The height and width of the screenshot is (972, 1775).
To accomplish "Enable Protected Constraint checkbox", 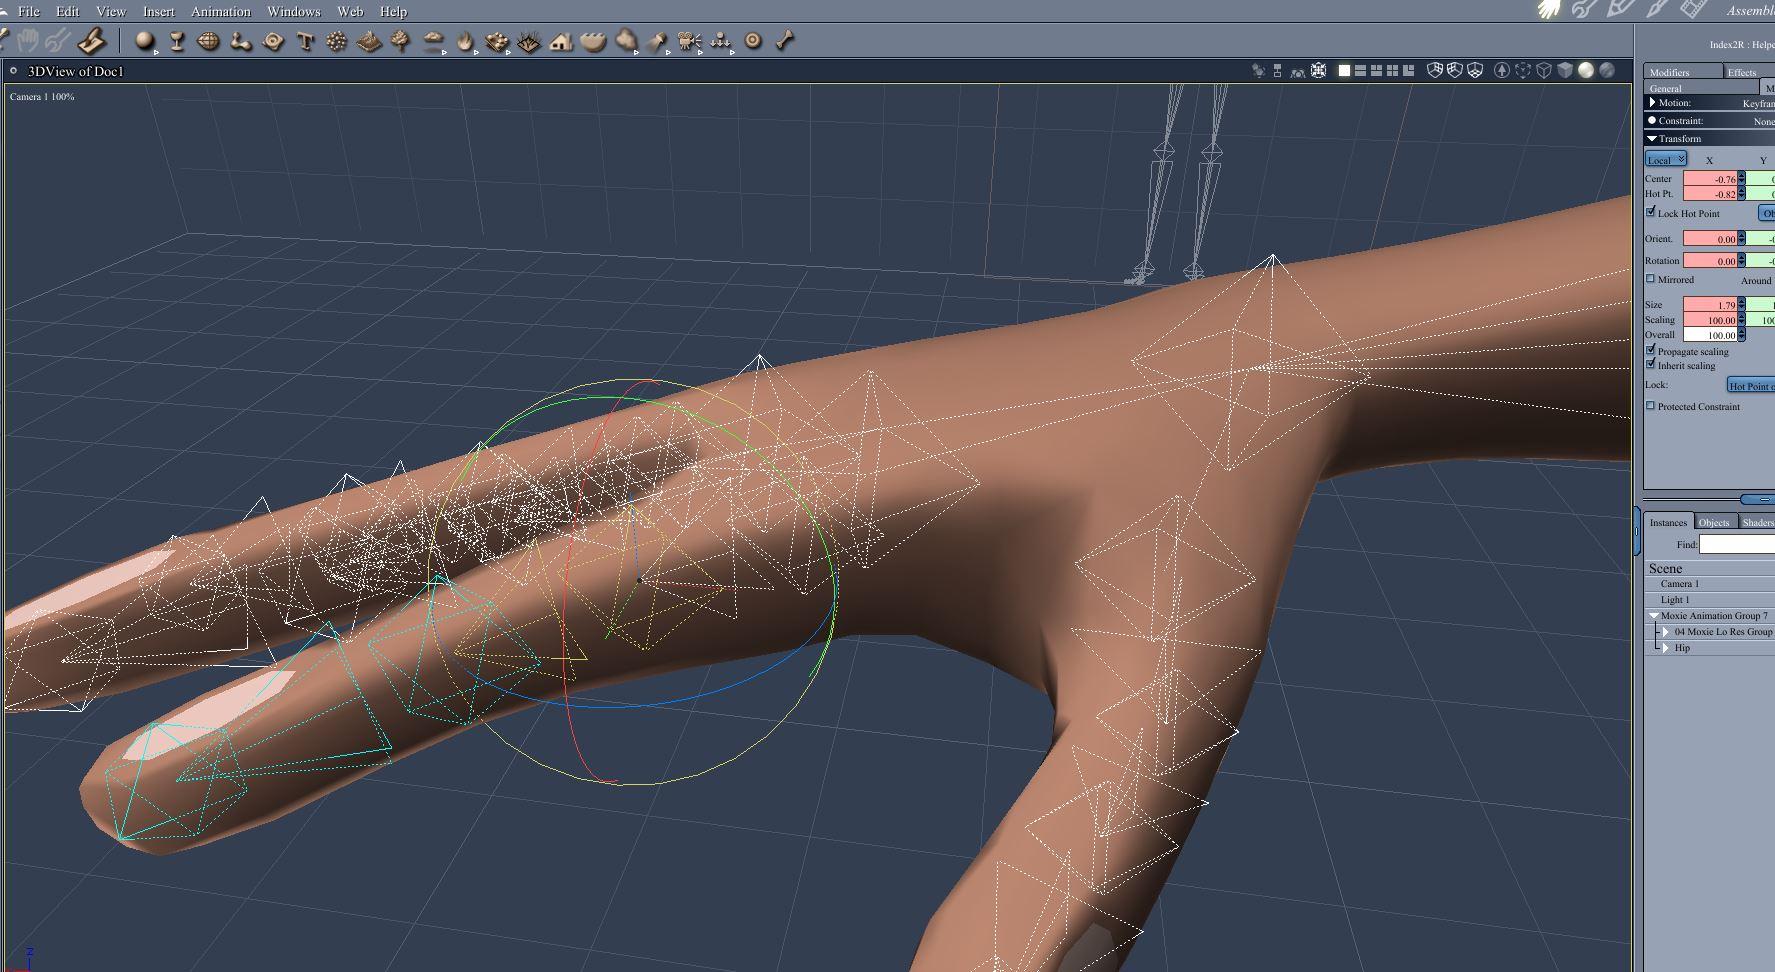I will coord(1651,406).
